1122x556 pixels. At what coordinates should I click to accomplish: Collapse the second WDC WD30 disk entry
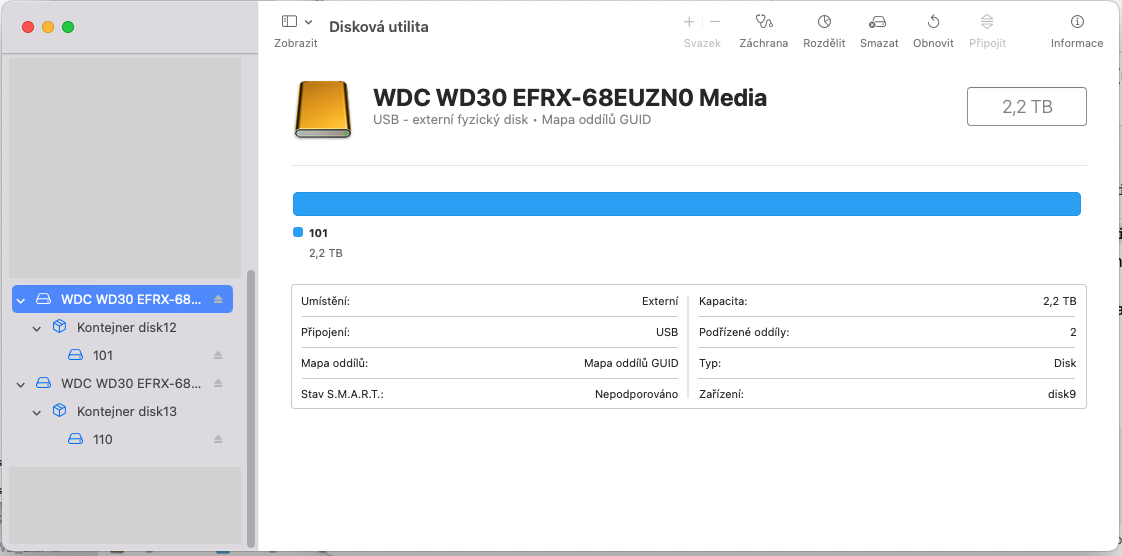[x=21, y=384]
